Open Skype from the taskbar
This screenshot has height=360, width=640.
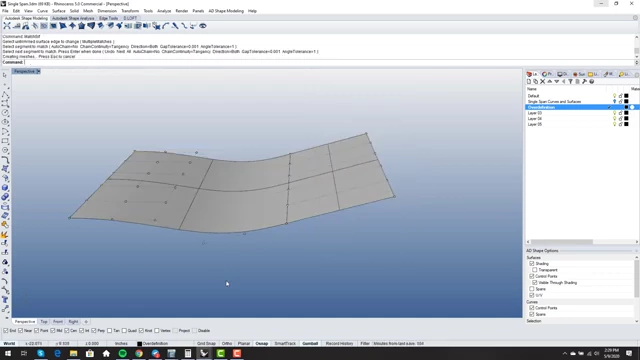click(41, 353)
